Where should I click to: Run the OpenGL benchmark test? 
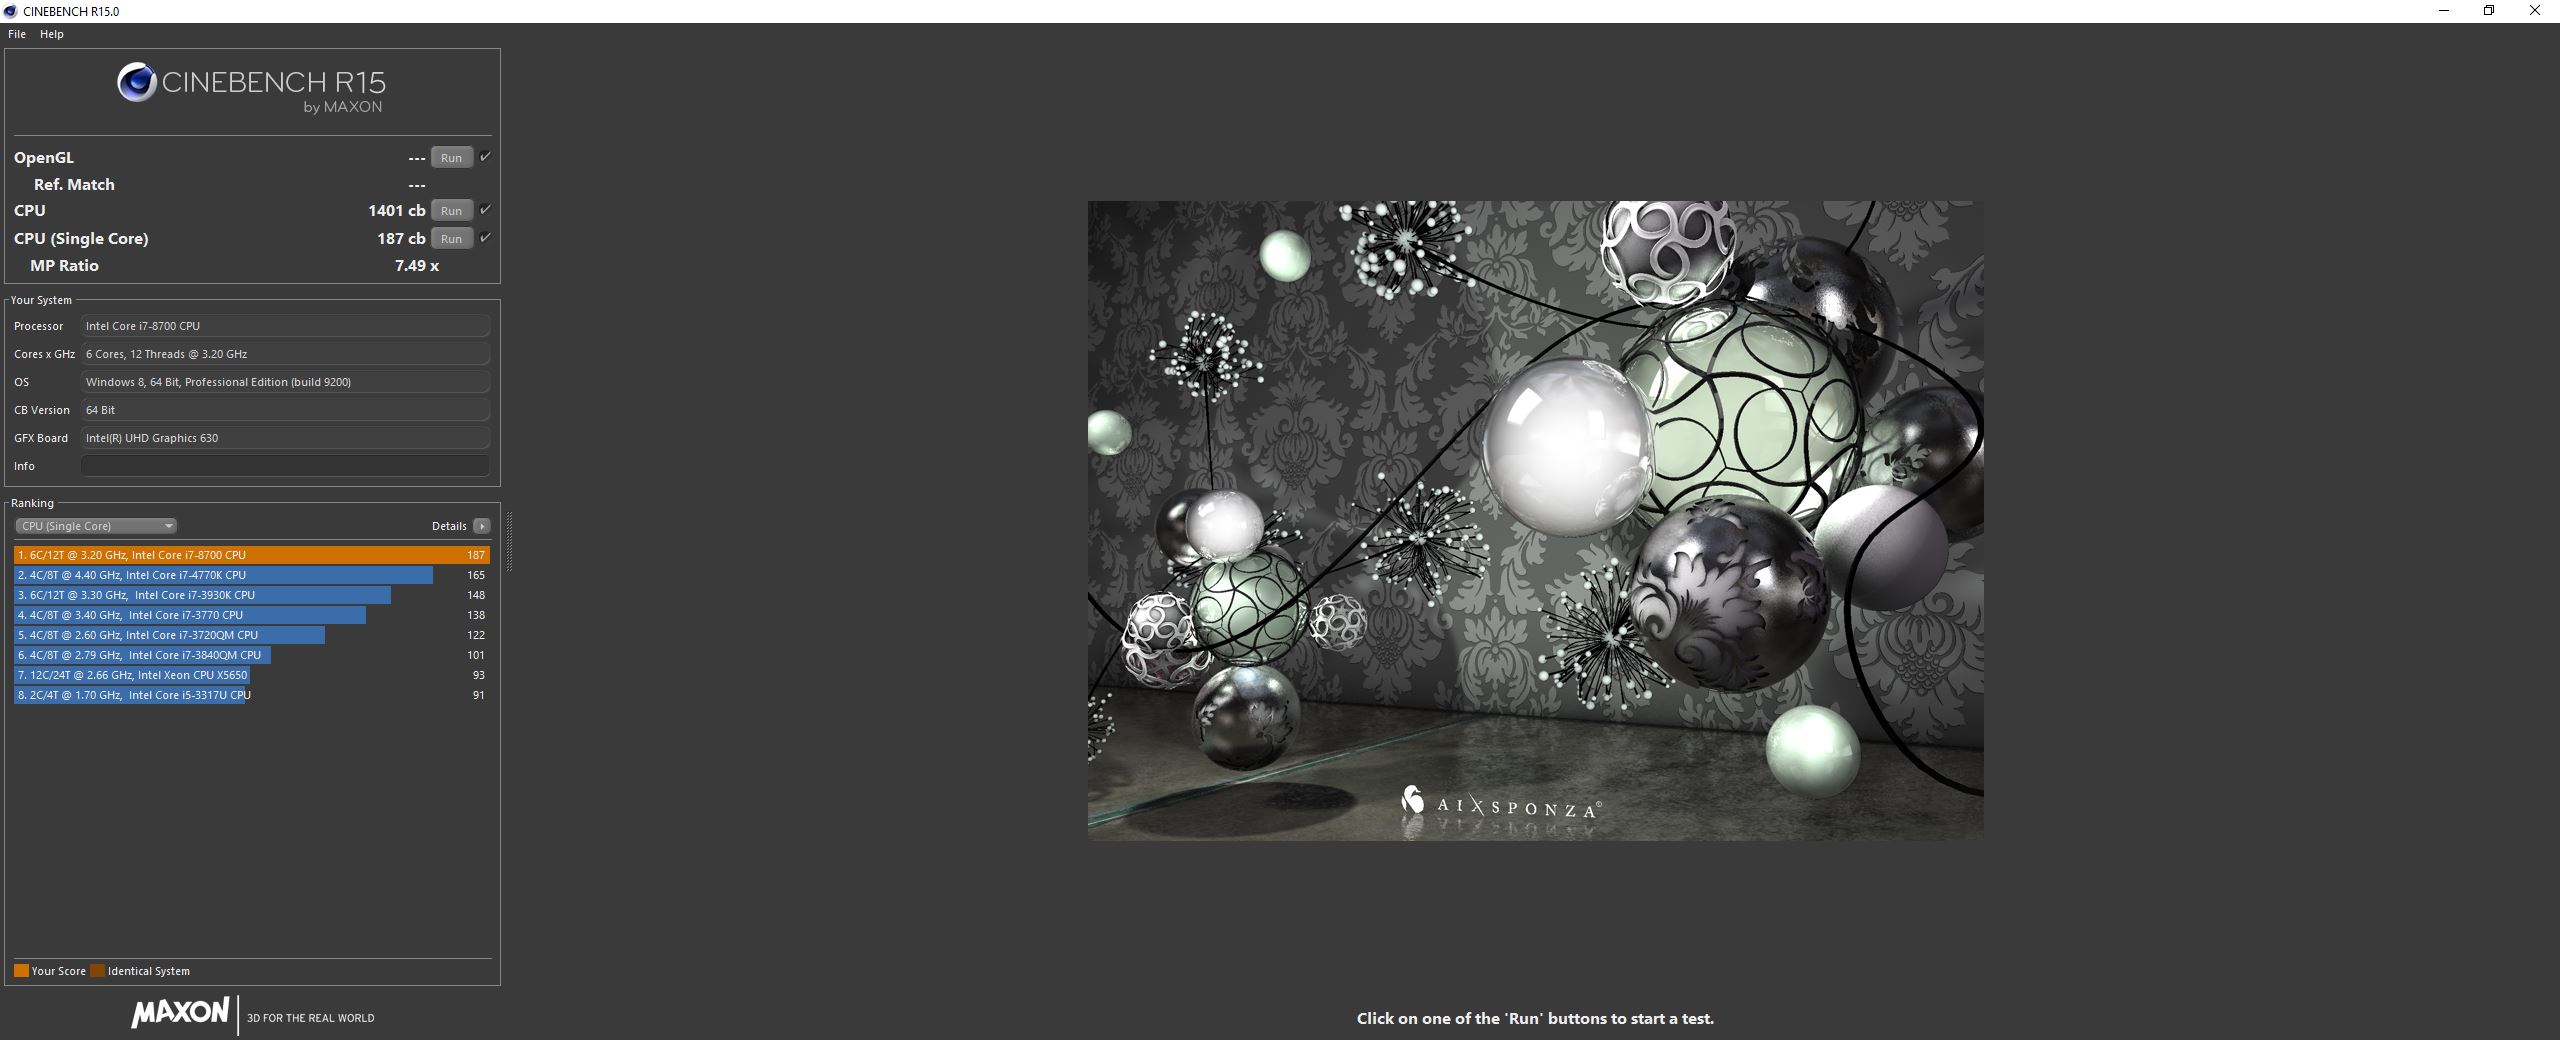(x=452, y=158)
